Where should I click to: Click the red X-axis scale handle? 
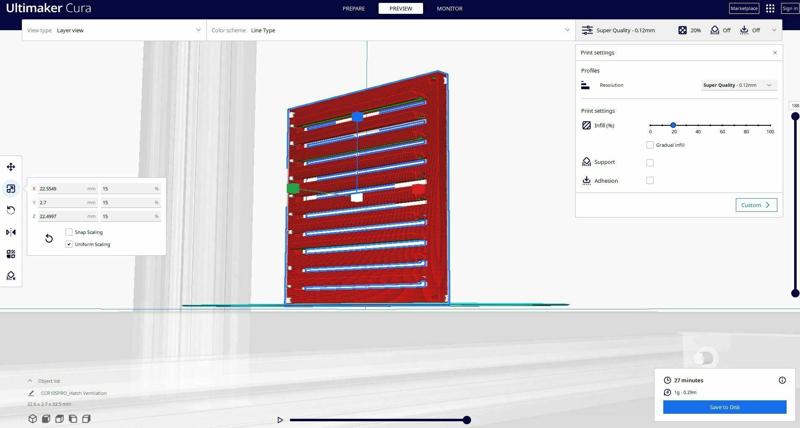[x=418, y=189]
